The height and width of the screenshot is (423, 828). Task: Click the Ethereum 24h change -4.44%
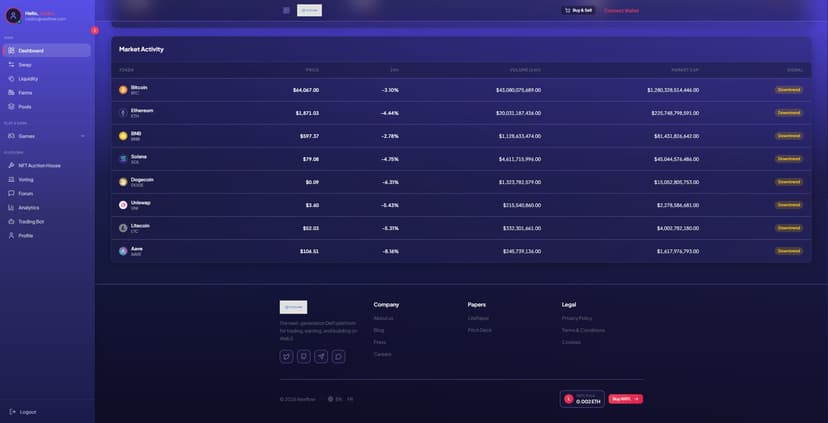[390, 113]
